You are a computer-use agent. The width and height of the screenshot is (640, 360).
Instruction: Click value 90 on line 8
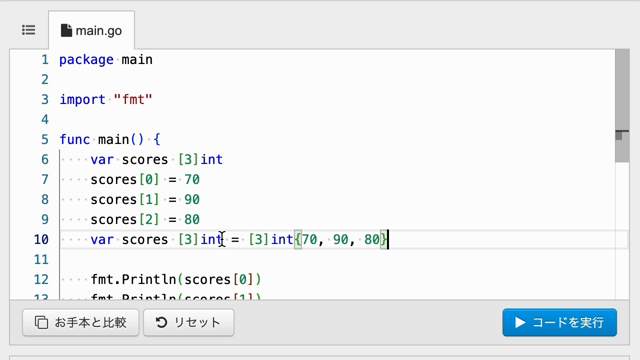[192, 200]
